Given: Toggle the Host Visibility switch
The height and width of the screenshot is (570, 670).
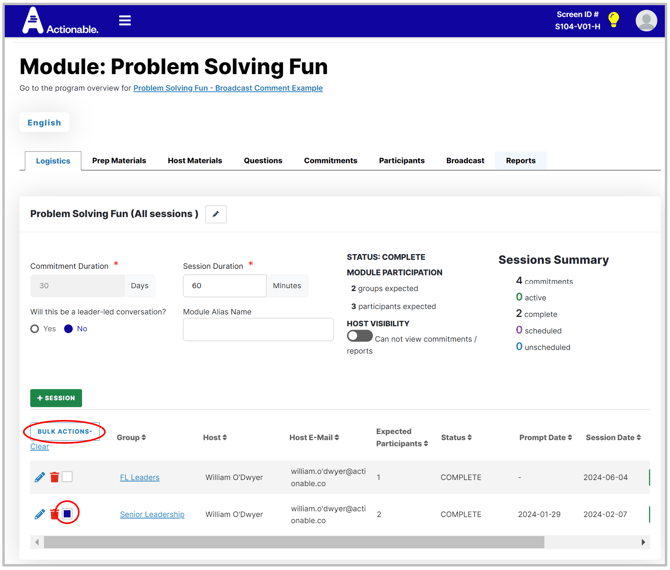Looking at the screenshot, I should click(359, 336).
